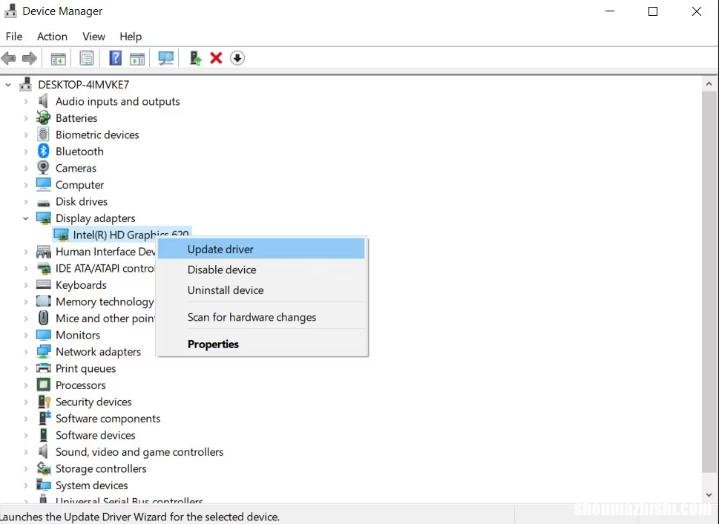Select the Disk drives tree item text

(82, 202)
